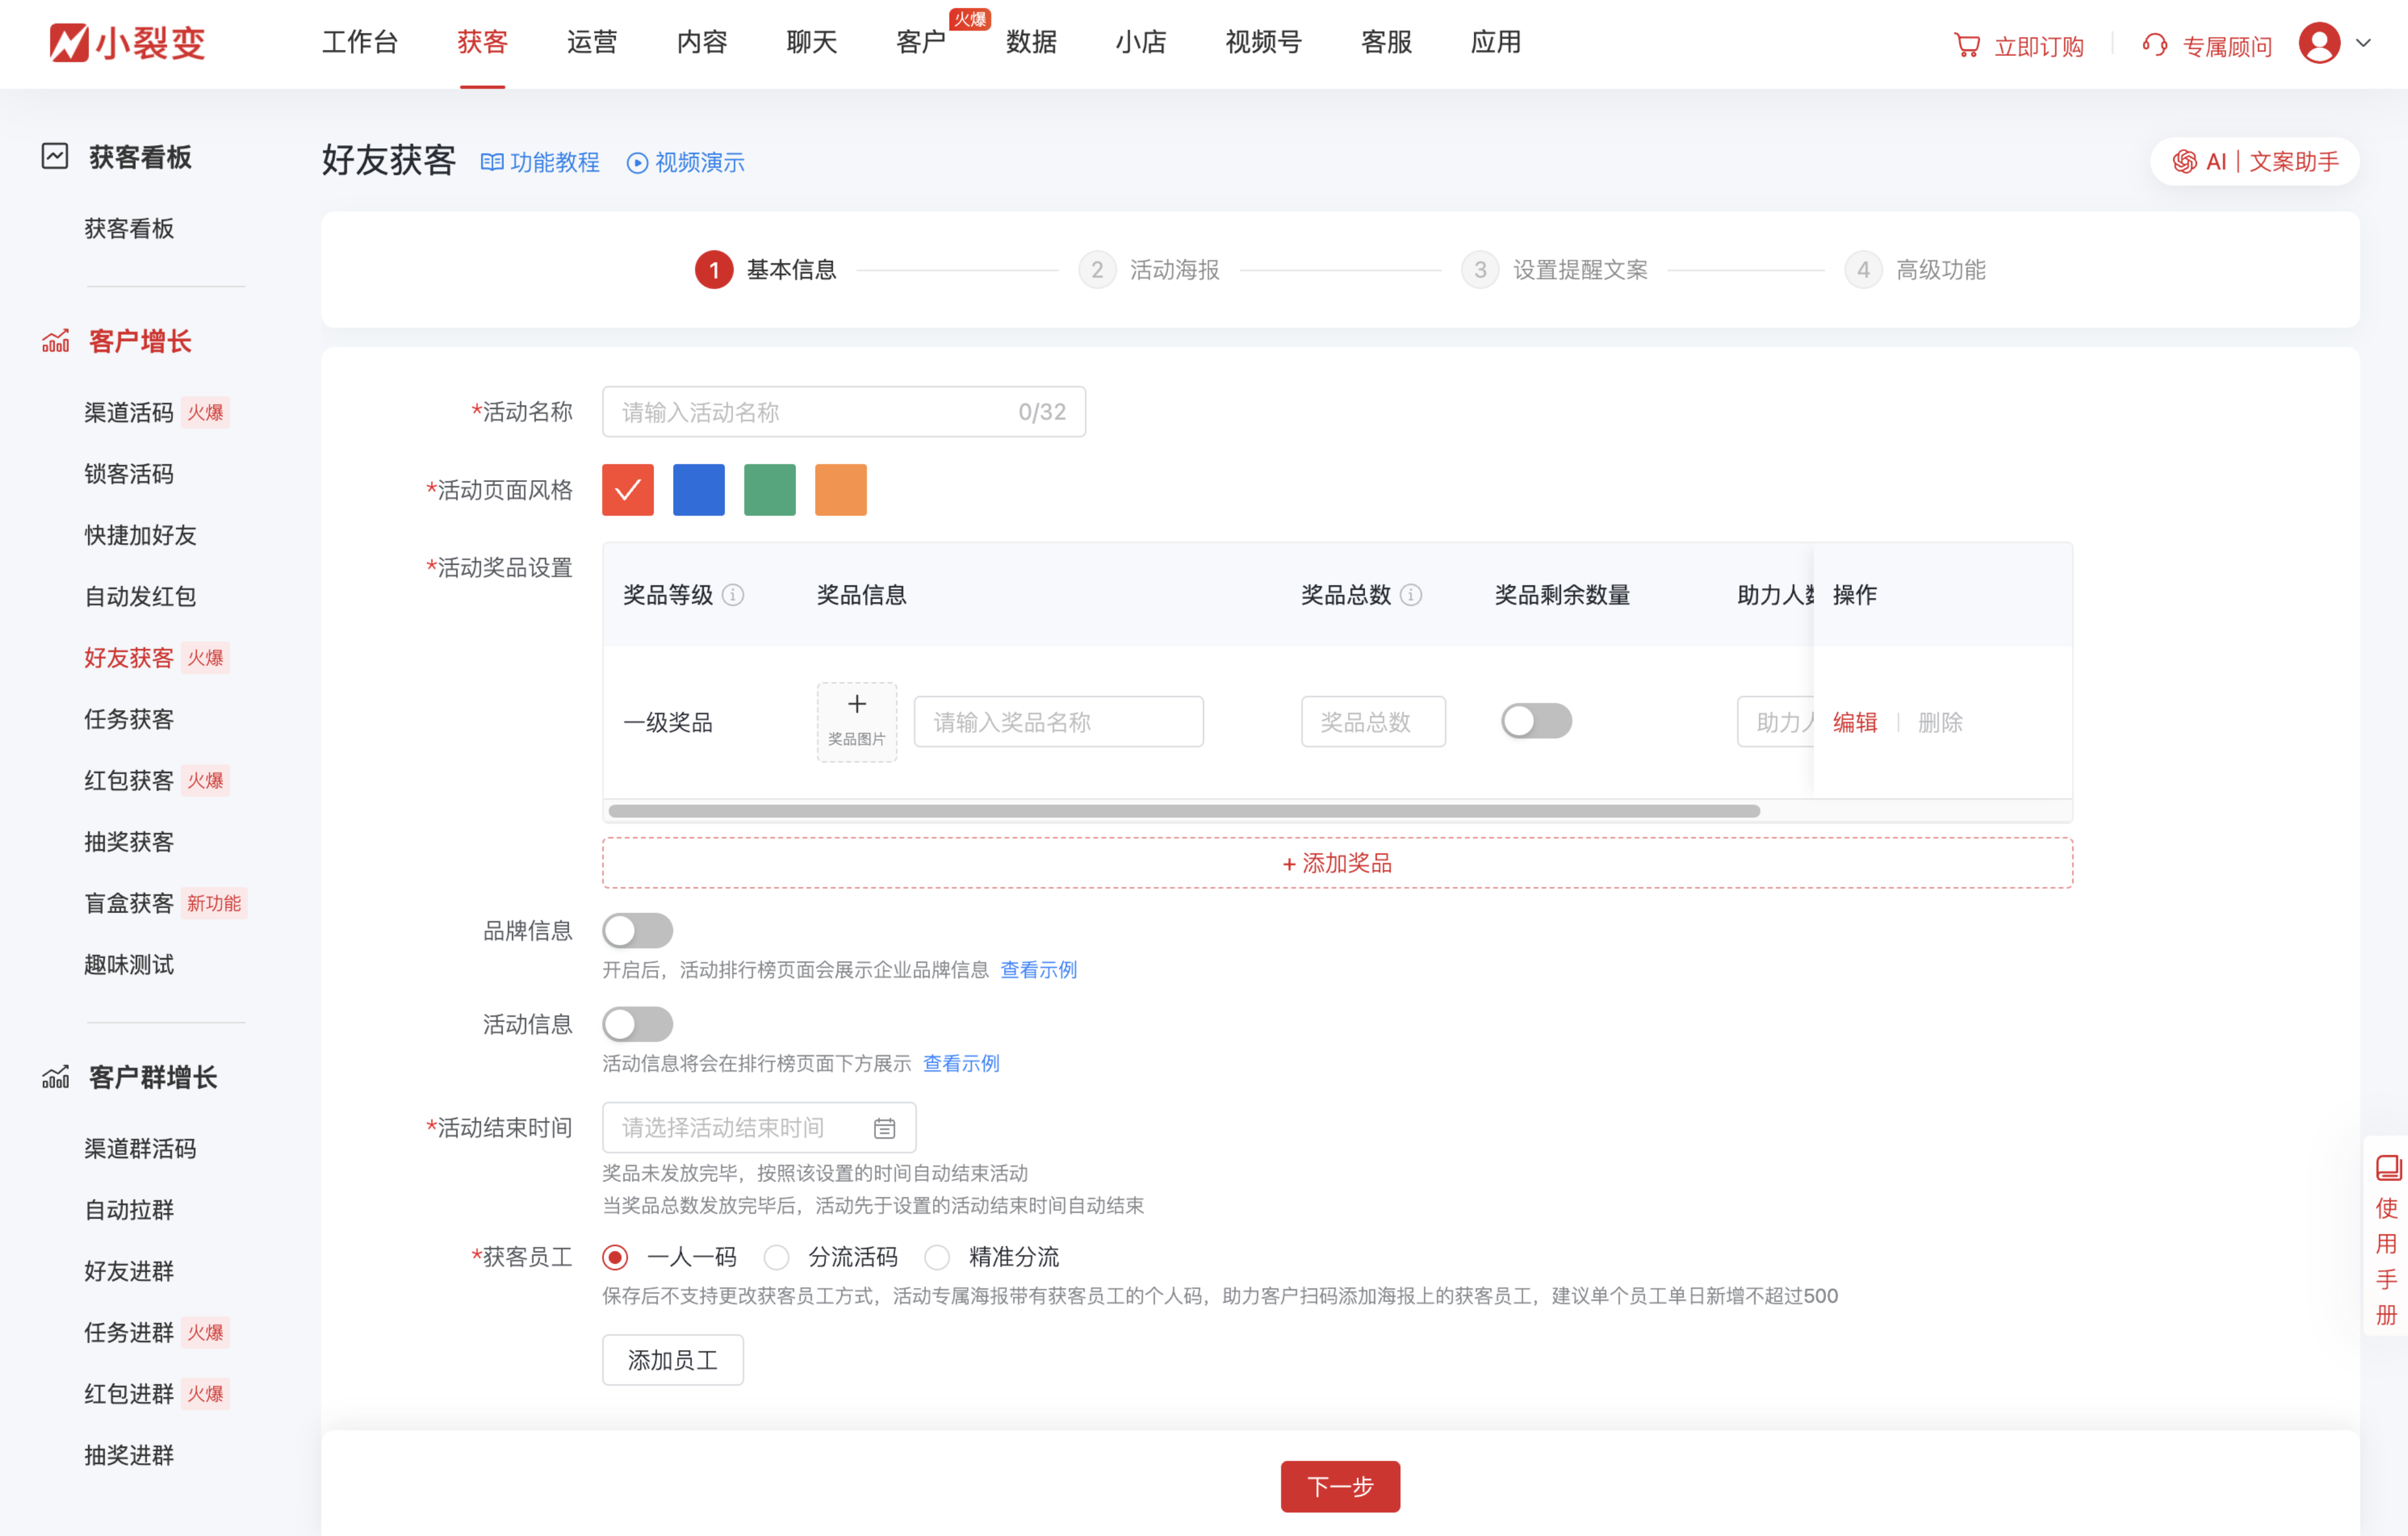Play the 视频演示 video demo
The height and width of the screenshot is (1536, 2408).
(x=637, y=162)
